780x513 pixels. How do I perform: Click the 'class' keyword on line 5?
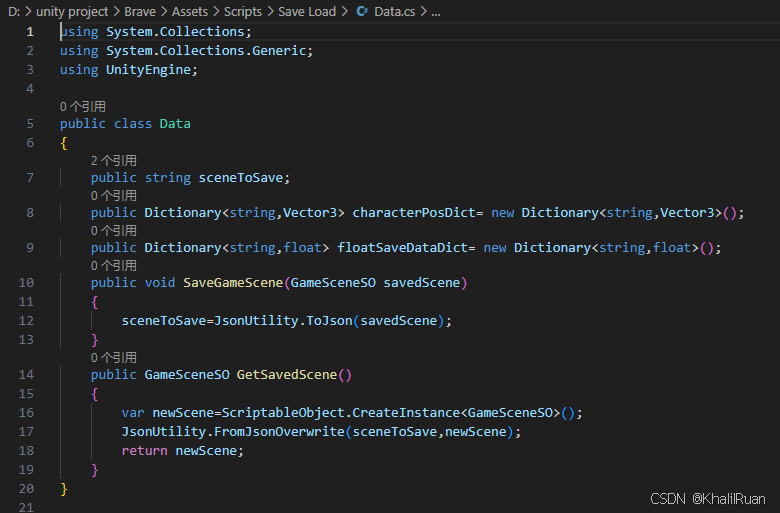133,124
